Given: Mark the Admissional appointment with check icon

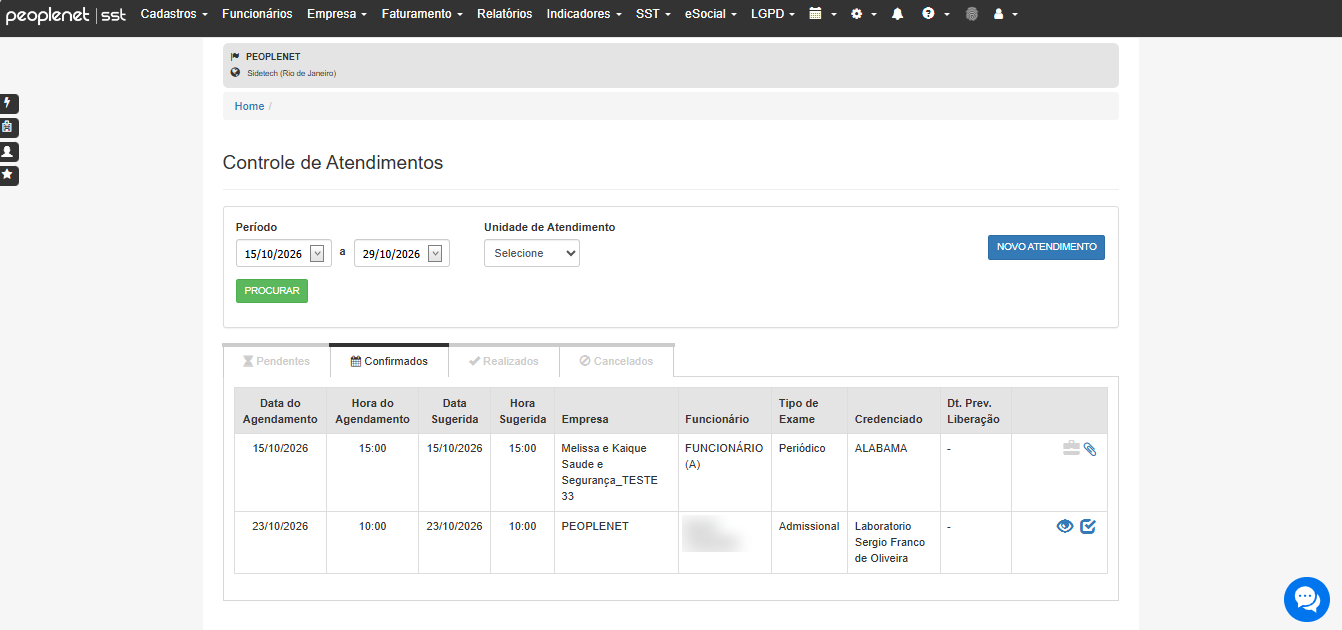Looking at the screenshot, I should coord(1088,526).
